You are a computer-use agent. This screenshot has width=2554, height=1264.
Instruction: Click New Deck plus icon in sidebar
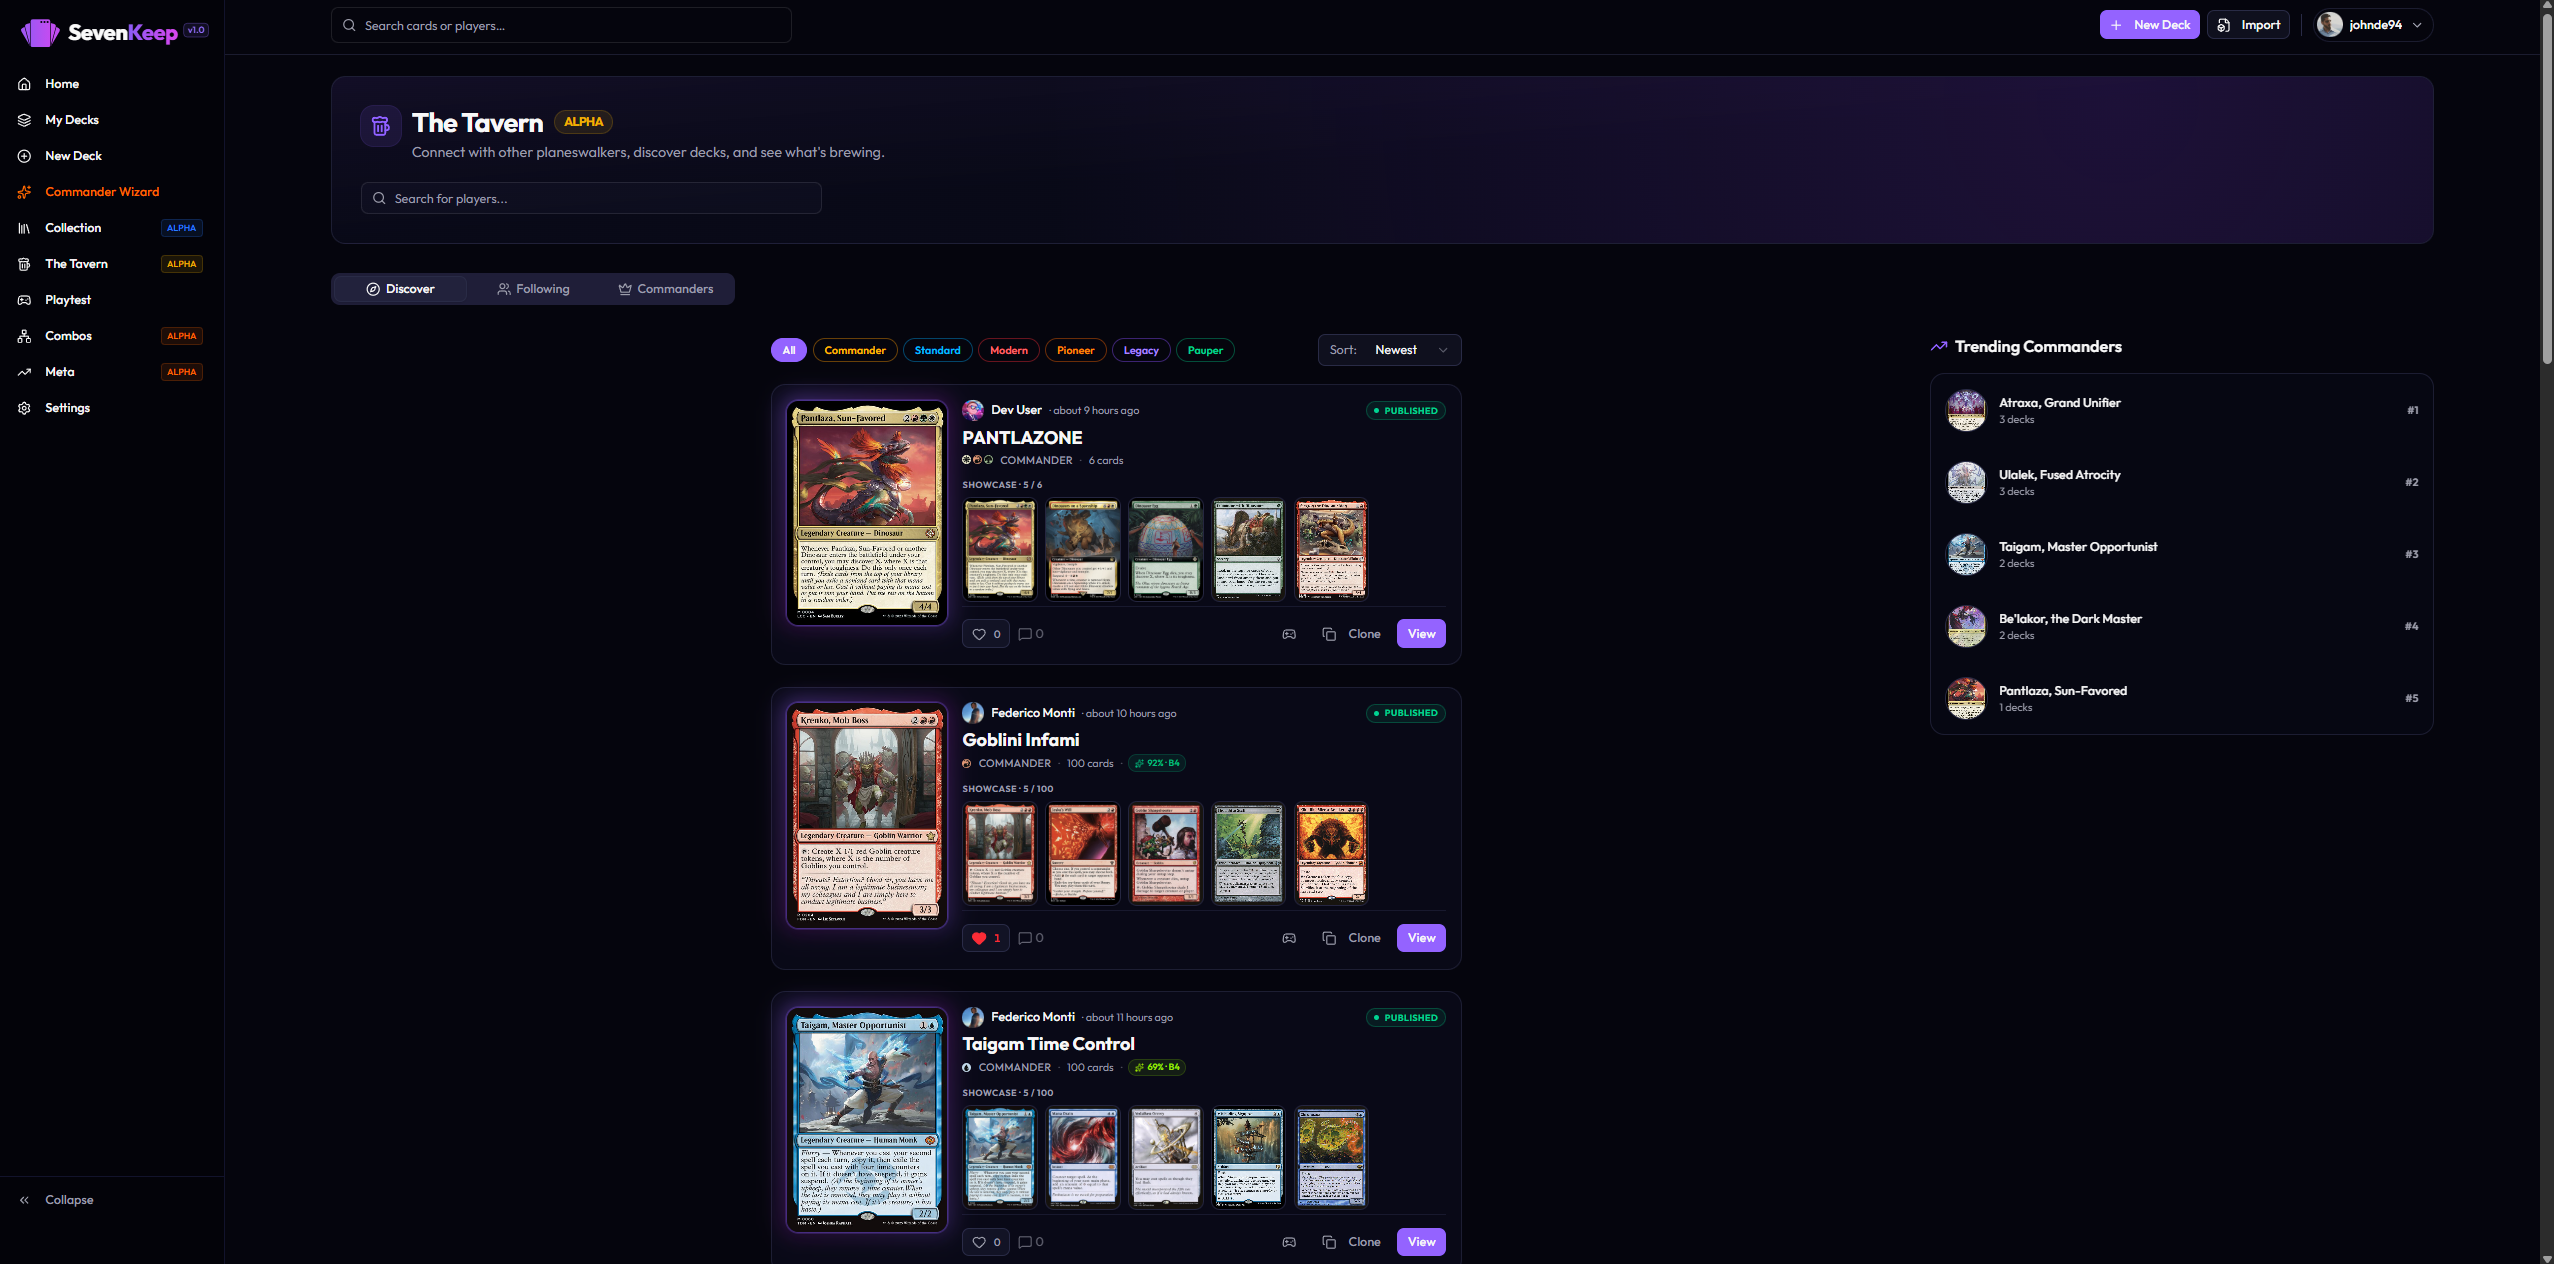[x=24, y=156]
